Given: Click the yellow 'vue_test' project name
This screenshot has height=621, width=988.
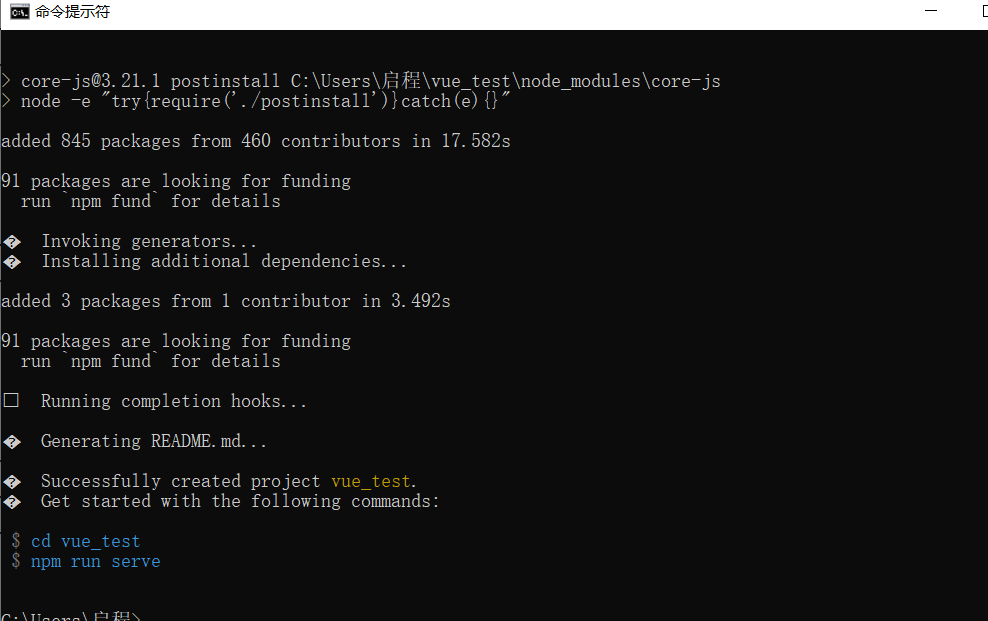Looking at the screenshot, I should coord(370,481).
